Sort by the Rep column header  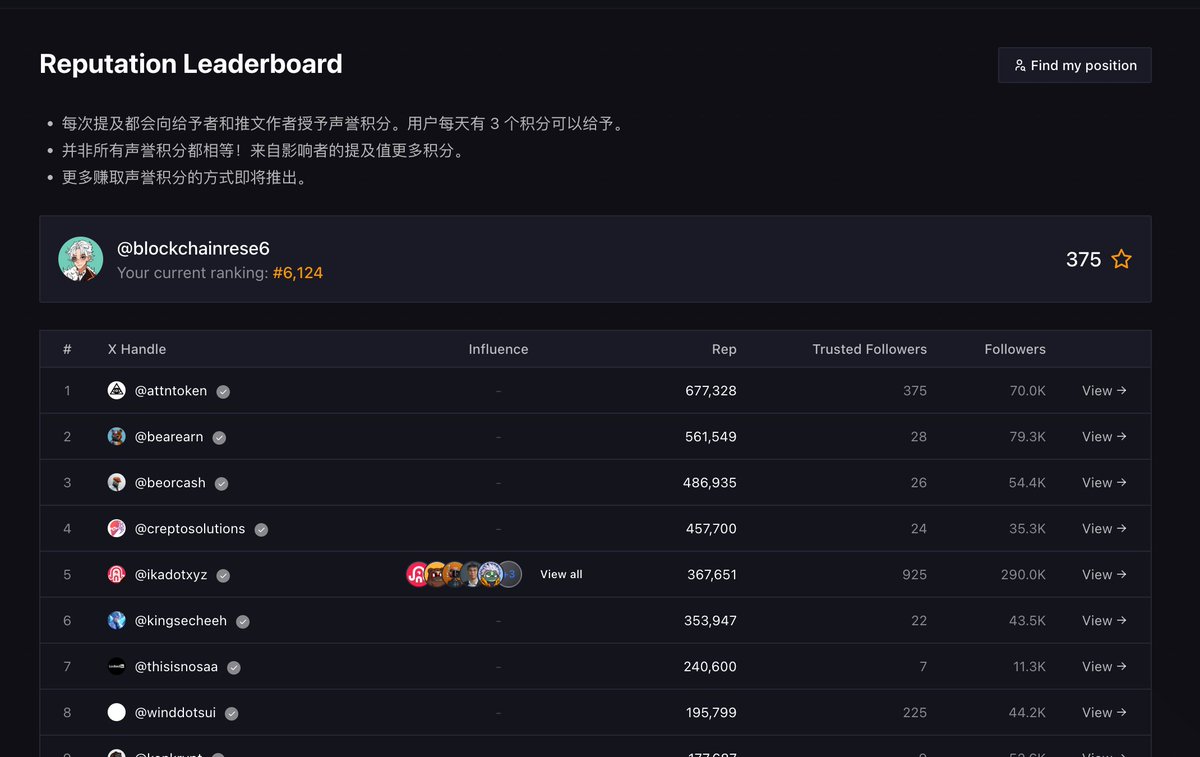coord(724,349)
